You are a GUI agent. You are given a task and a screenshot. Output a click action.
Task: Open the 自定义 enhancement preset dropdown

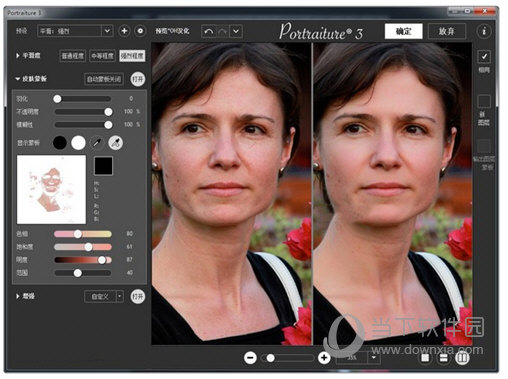tap(104, 296)
